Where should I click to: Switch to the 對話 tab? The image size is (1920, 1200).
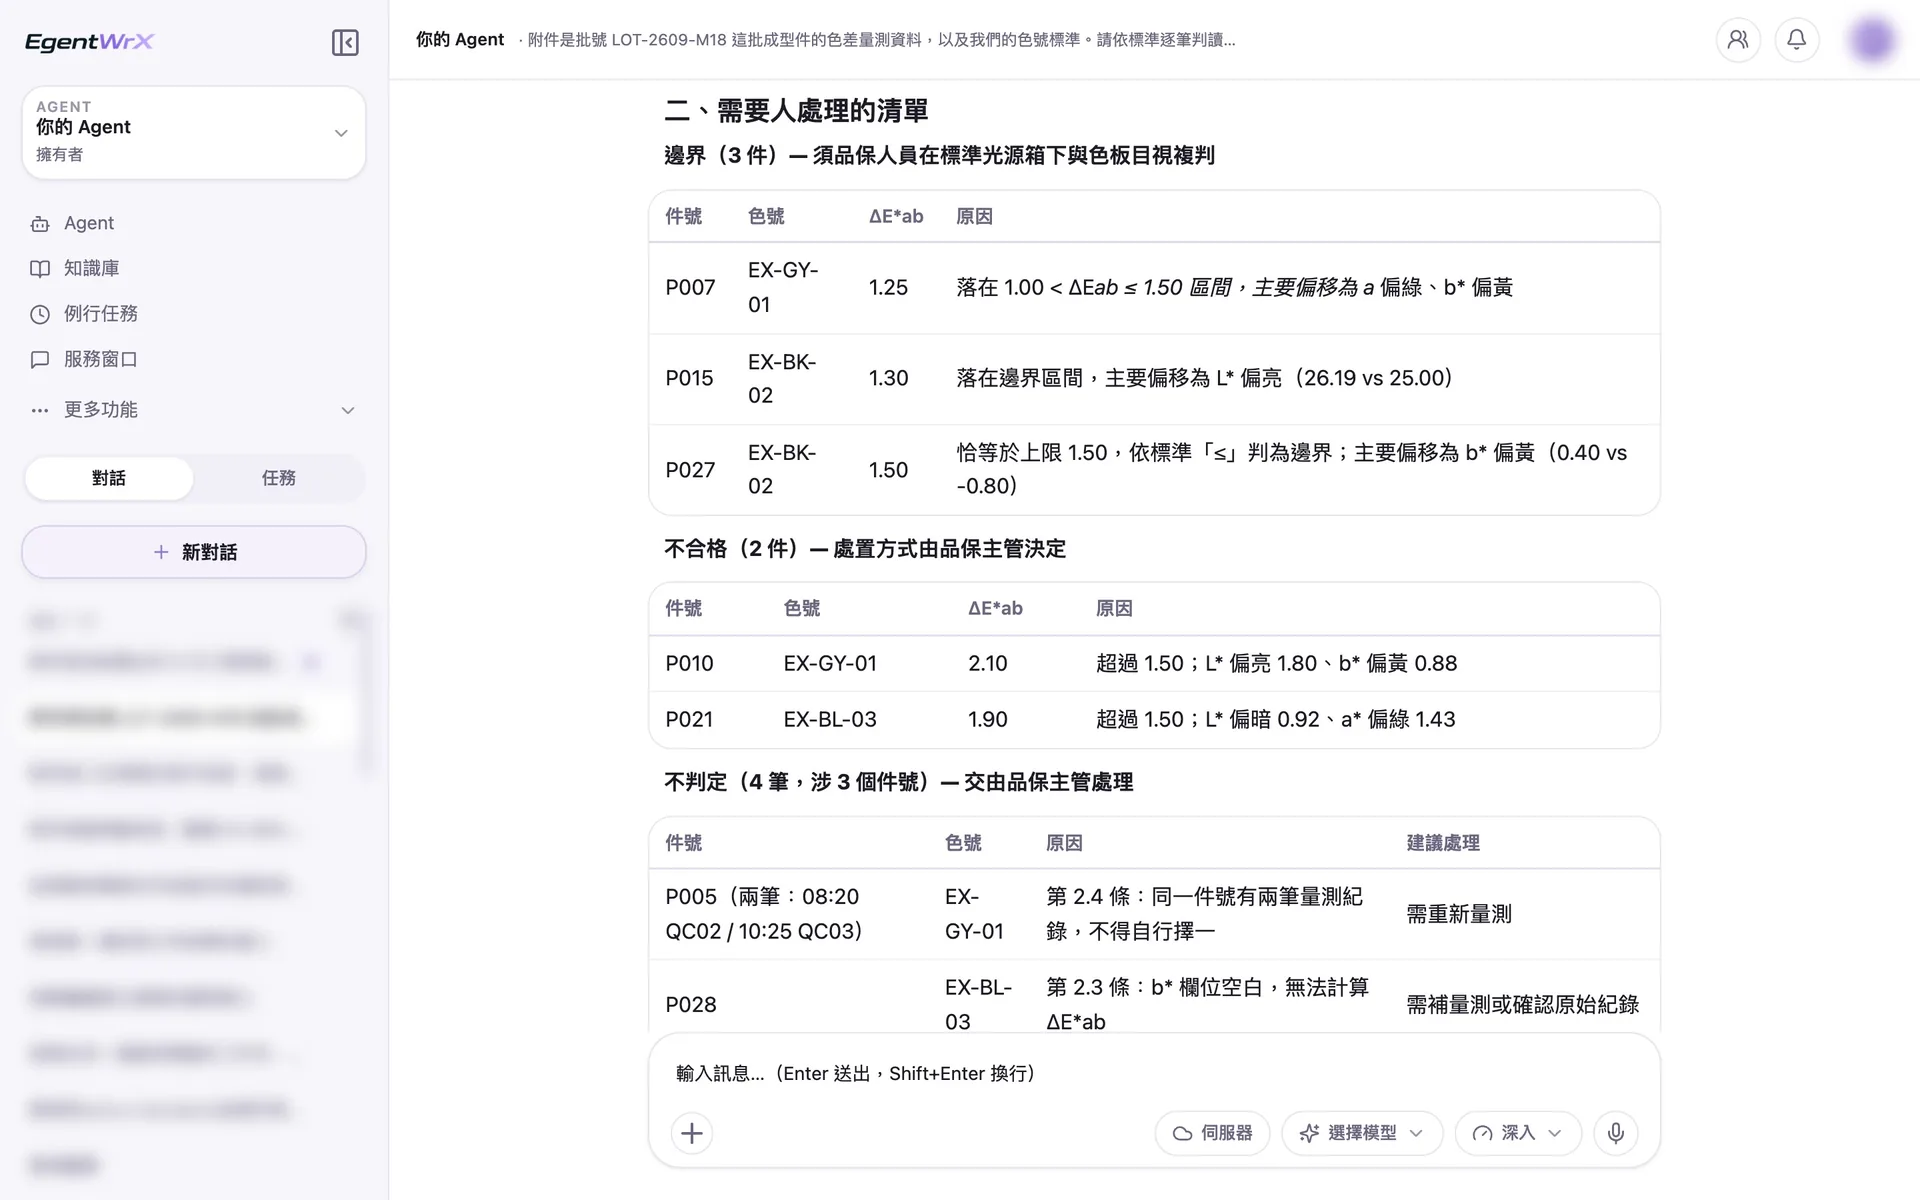pyautogui.click(x=109, y=478)
